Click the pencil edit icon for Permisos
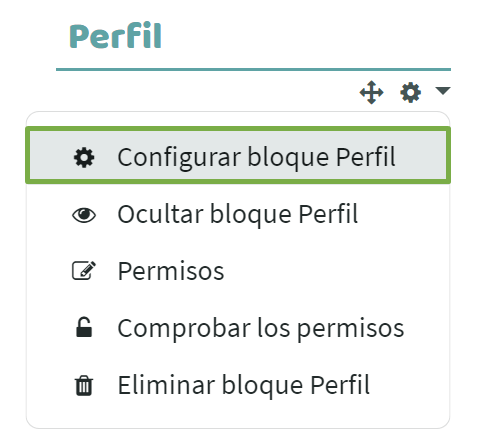 pos(84,270)
